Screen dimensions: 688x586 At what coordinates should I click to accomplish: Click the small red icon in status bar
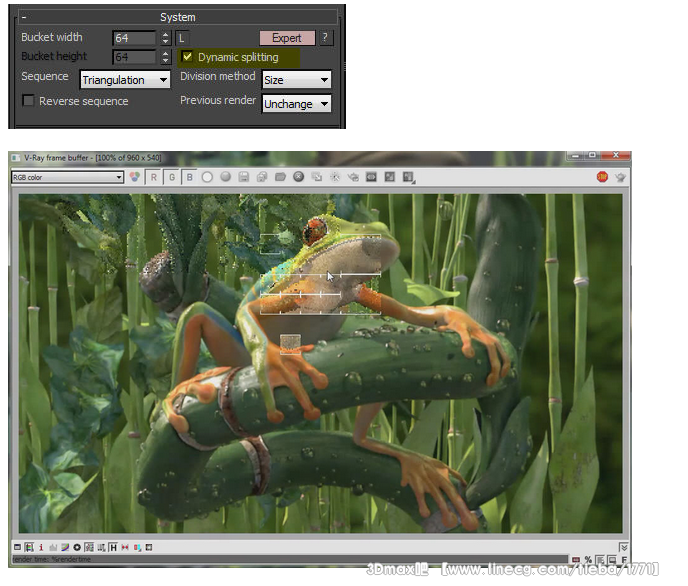point(576,559)
